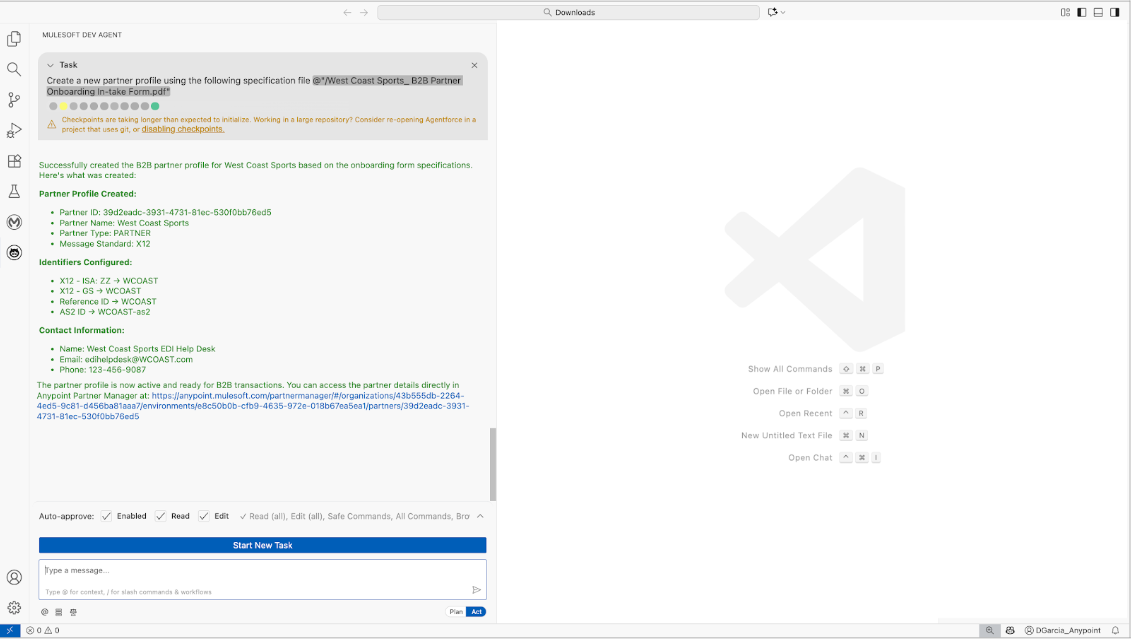Open the Extensions view
The height and width of the screenshot is (640, 1131).
click(x=14, y=161)
